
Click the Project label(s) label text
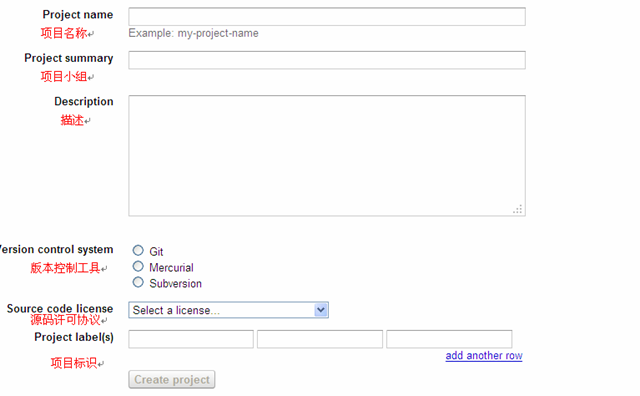[x=74, y=337]
